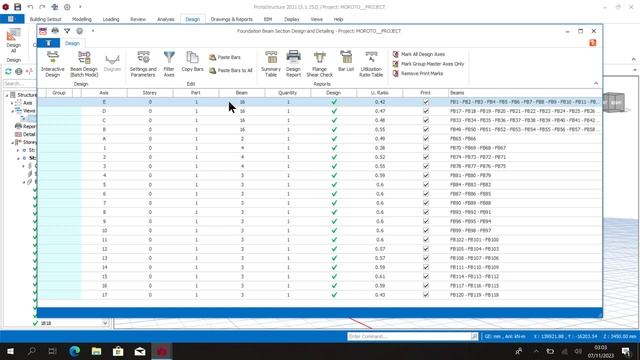The width and height of the screenshot is (640, 360).
Task: Expand Views node in structure tree
Action: 12,111
